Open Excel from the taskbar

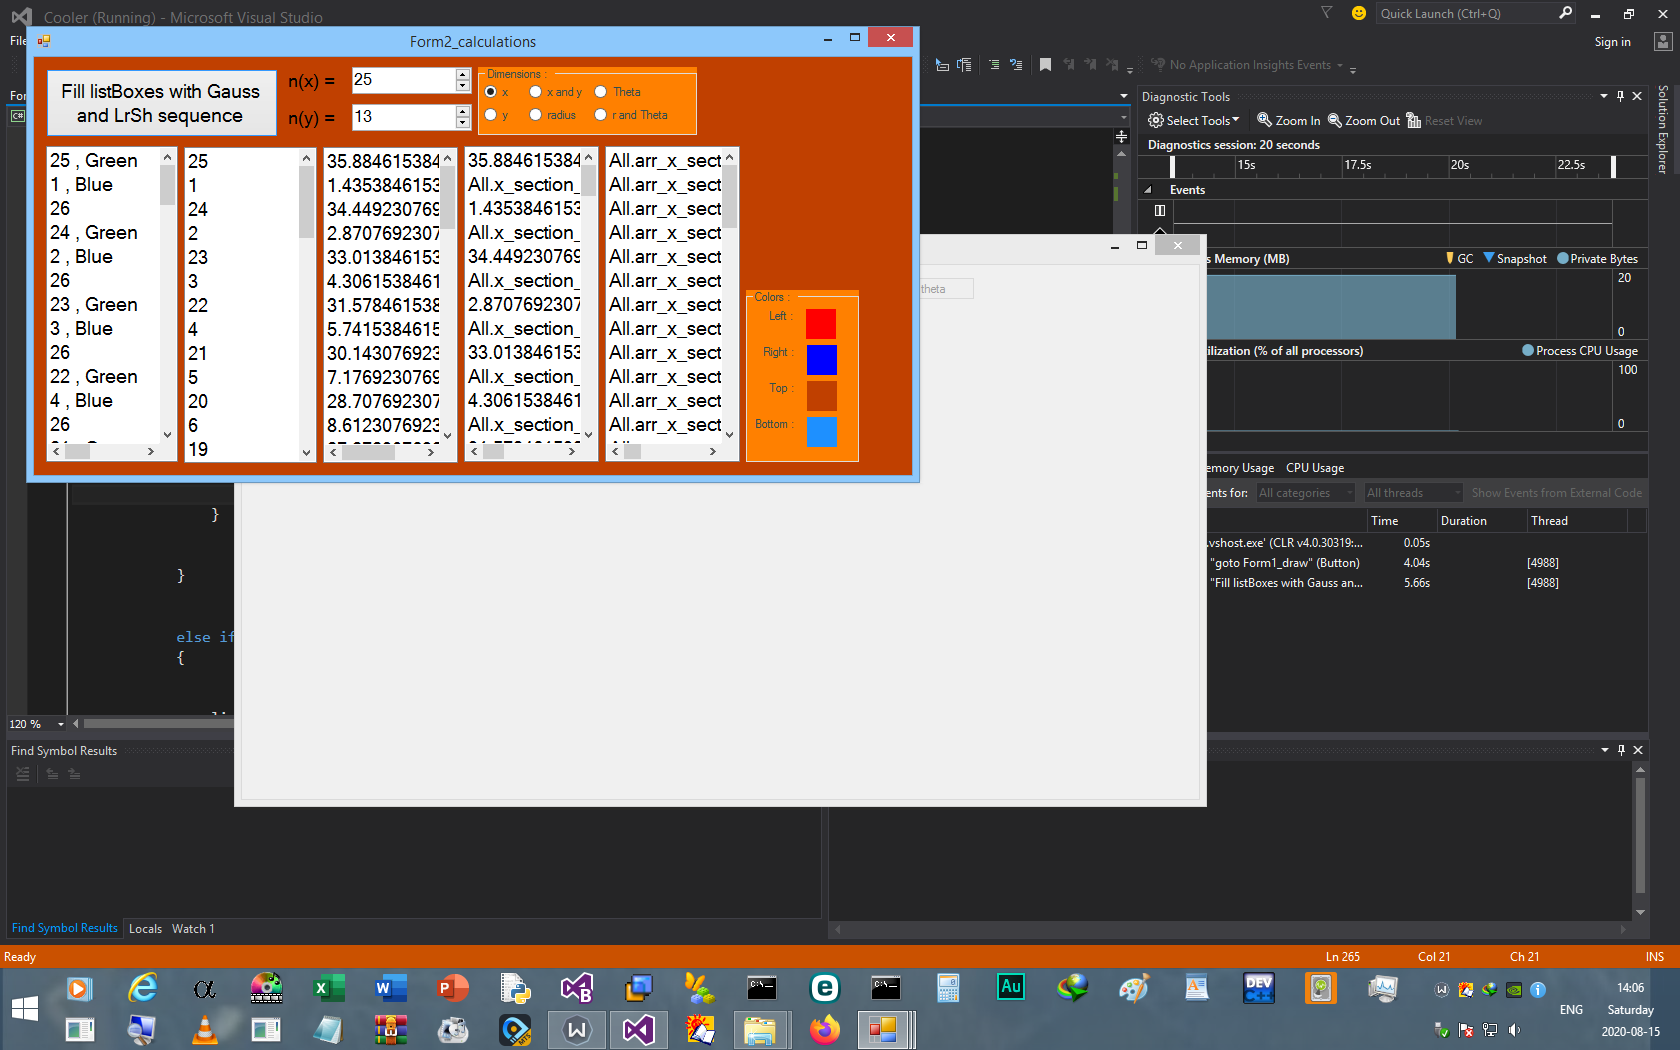(328, 988)
